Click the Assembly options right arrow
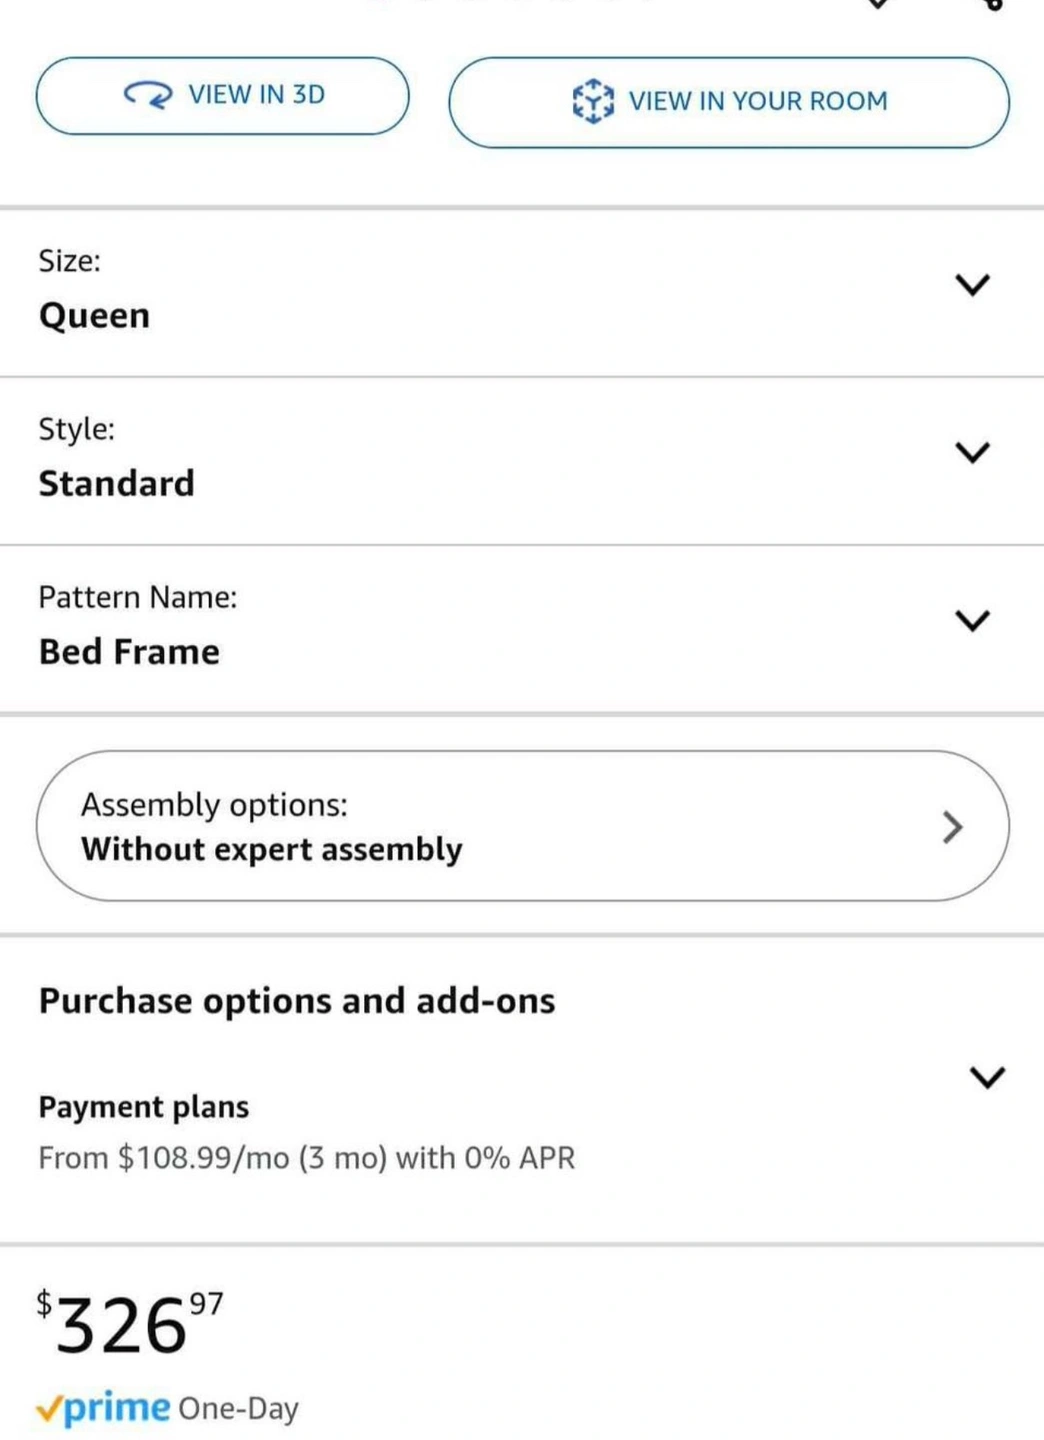 tap(953, 827)
